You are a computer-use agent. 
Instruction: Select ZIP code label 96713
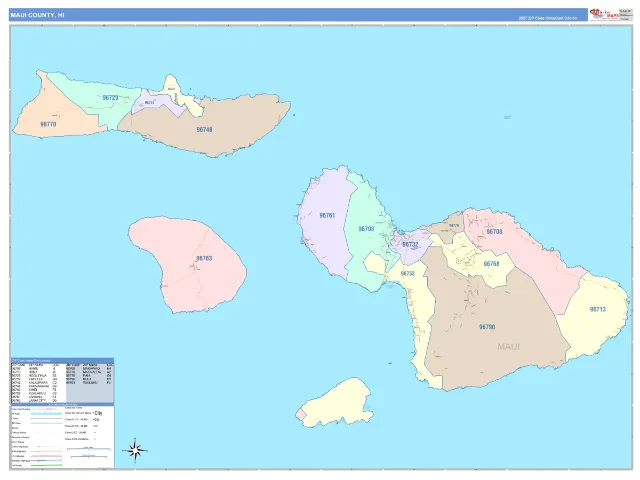click(x=598, y=309)
